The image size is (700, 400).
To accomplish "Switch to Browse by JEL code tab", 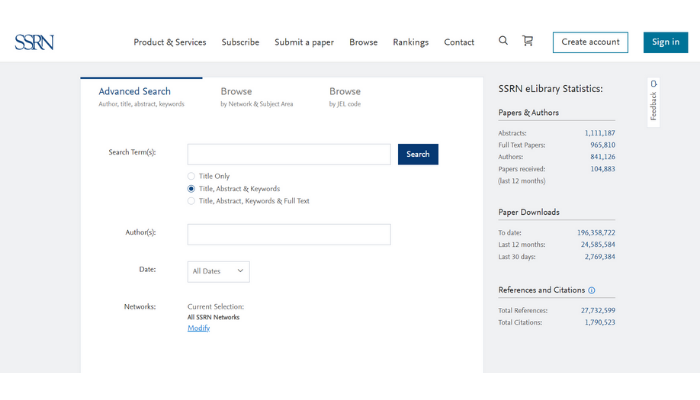I will tap(345, 96).
